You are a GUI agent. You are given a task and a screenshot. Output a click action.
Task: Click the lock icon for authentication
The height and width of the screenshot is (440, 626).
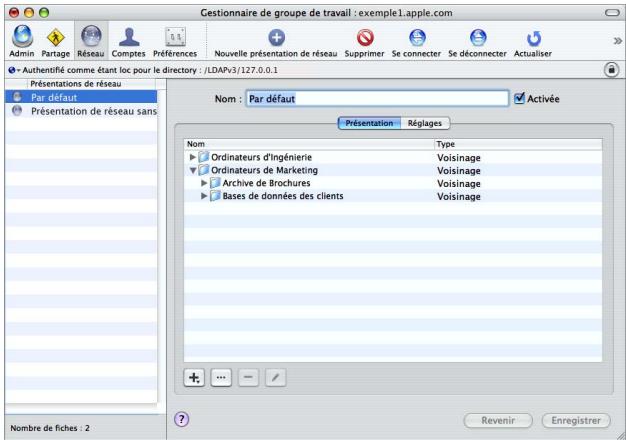point(611,69)
